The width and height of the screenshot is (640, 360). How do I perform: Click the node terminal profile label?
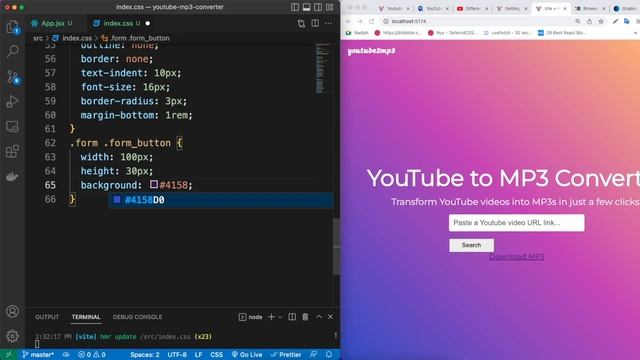pos(251,317)
